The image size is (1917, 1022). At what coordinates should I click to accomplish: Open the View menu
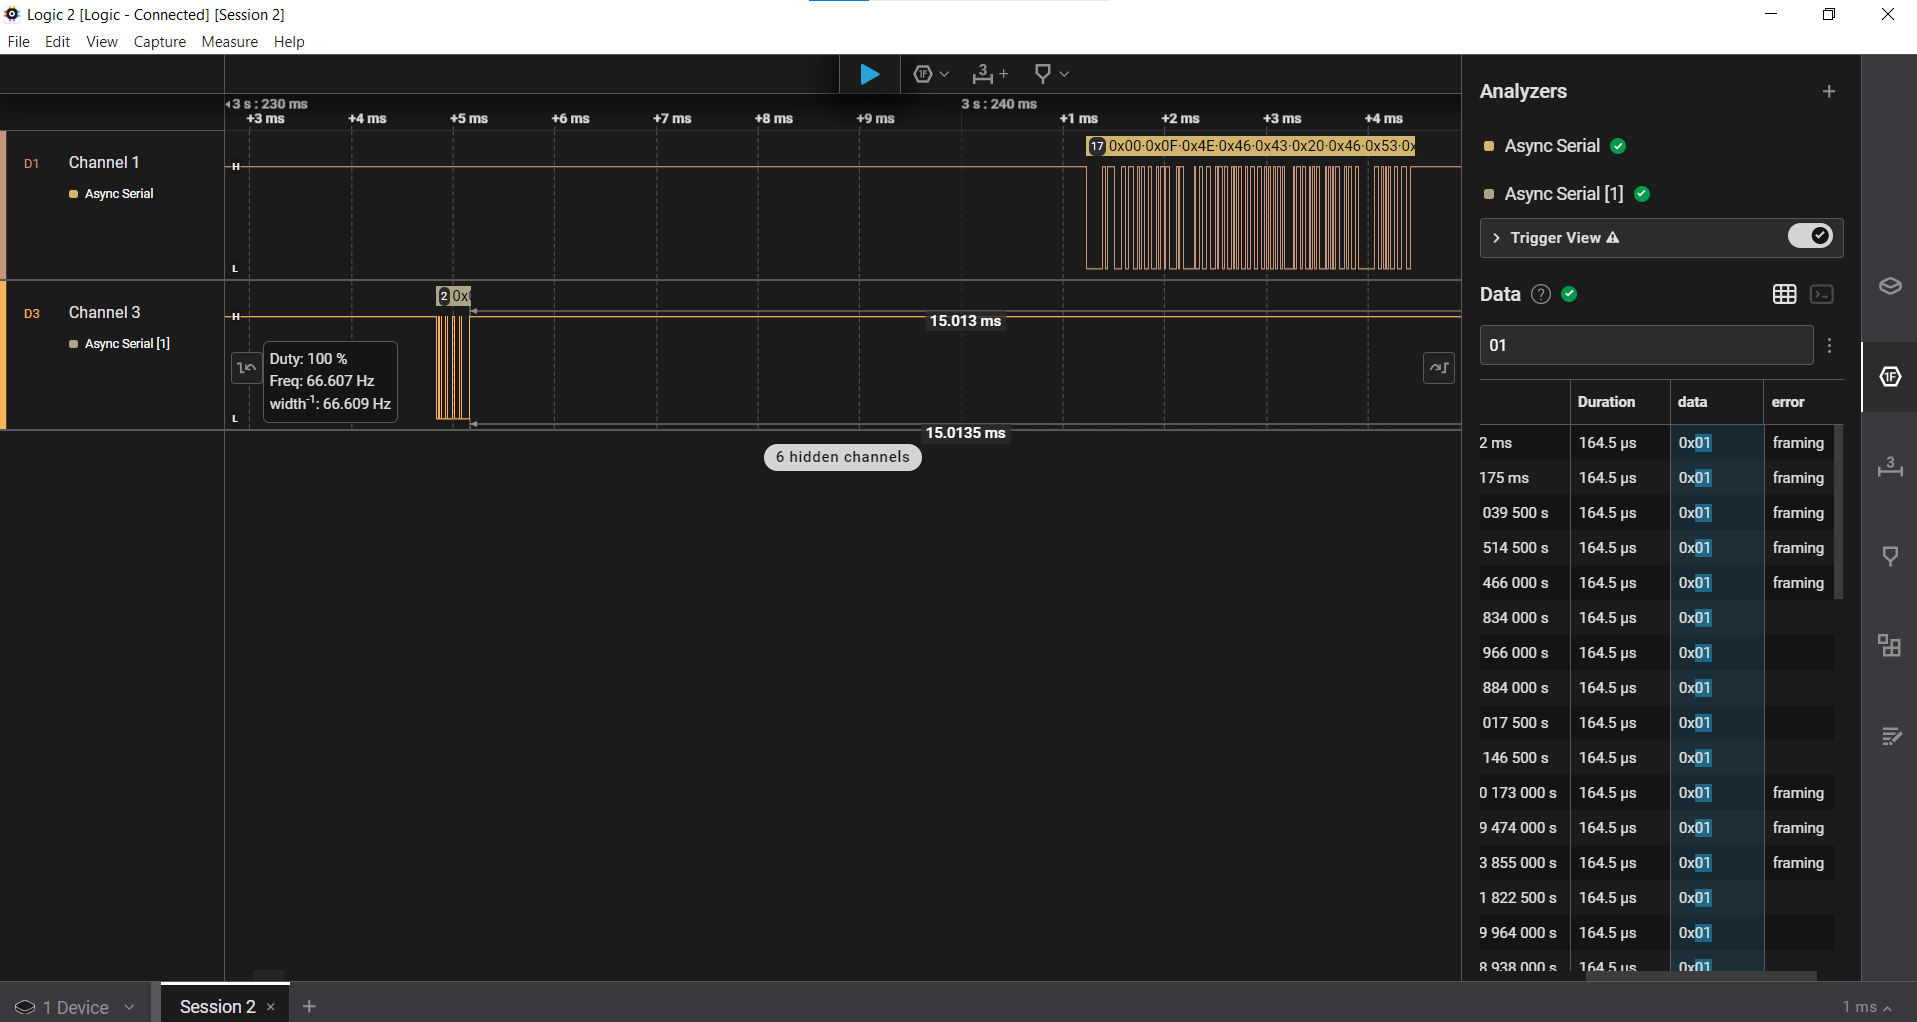tap(101, 42)
